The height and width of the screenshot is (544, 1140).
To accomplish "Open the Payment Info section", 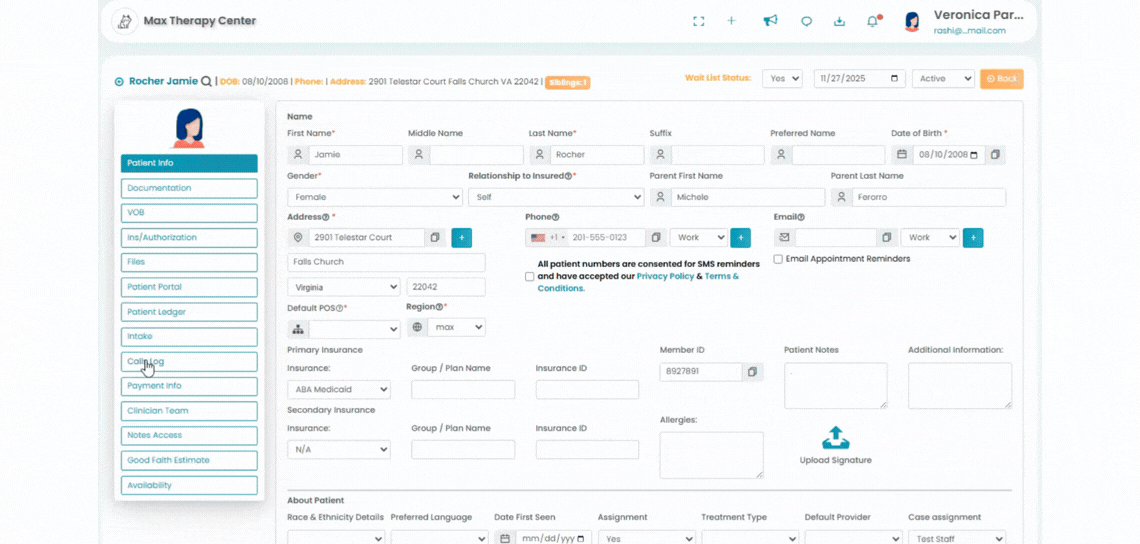I will coord(189,386).
